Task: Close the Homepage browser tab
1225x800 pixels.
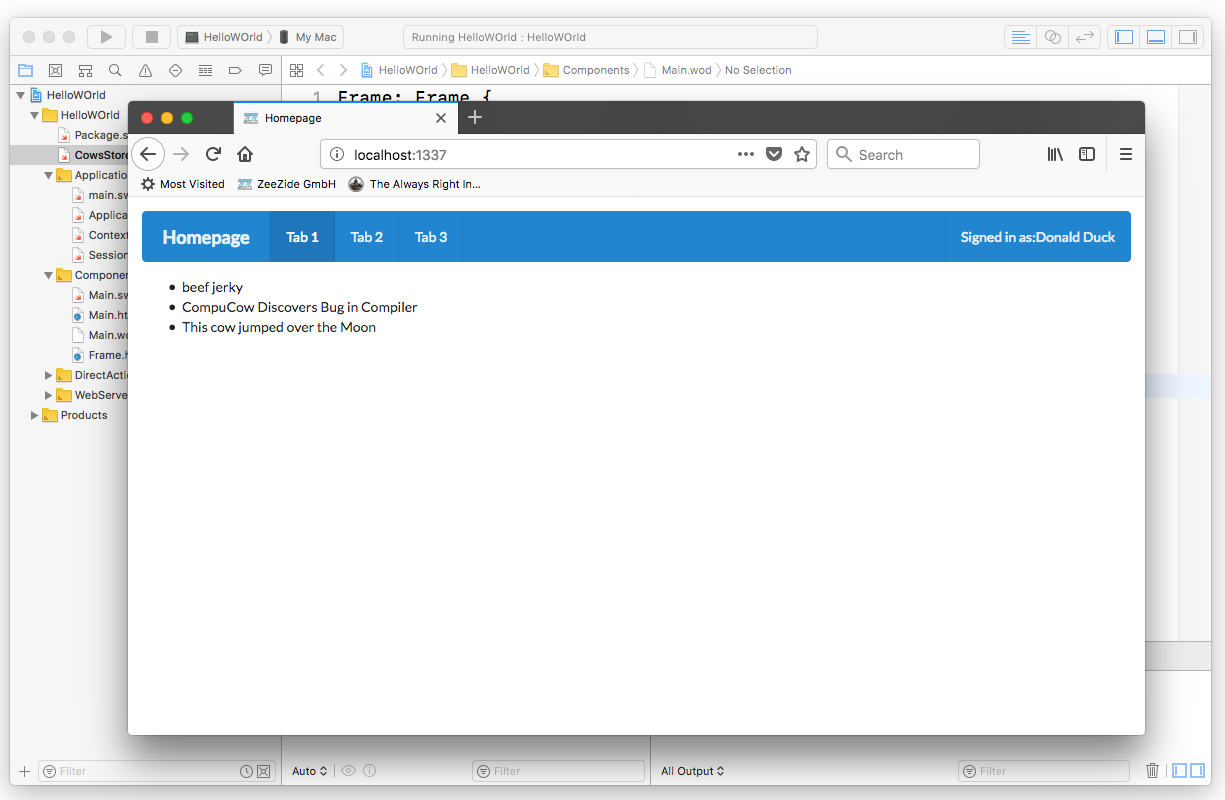Action: (x=441, y=118)
